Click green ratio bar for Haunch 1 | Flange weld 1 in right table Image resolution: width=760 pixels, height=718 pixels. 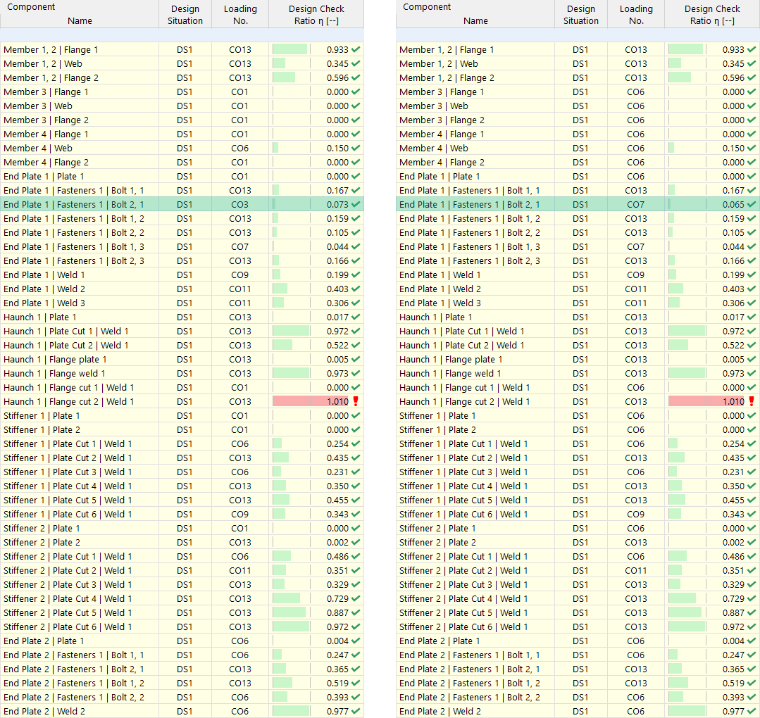[686, 373]
